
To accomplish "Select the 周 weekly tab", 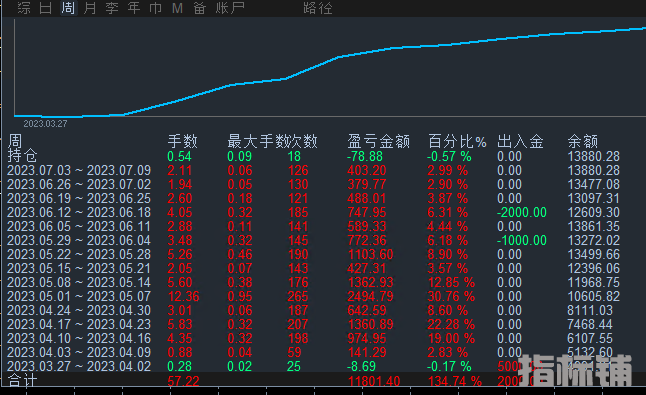I will point(68,8).
